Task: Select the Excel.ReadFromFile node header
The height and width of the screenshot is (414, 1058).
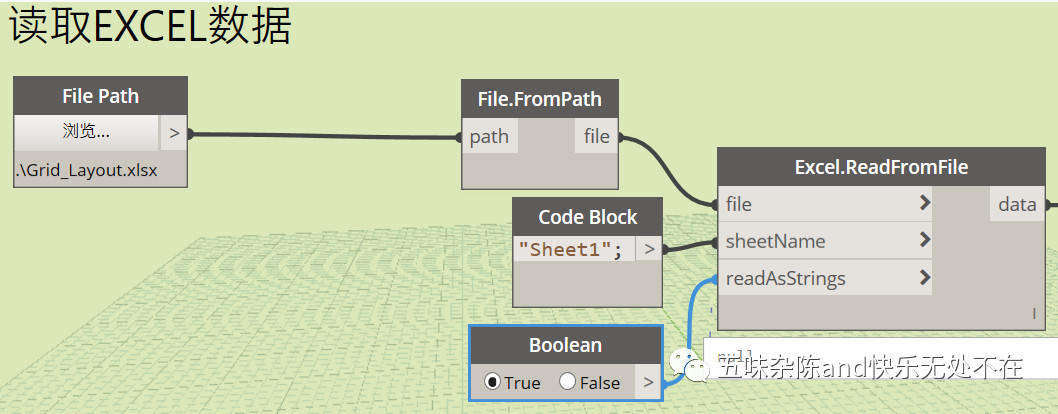Action: [881, 167]
